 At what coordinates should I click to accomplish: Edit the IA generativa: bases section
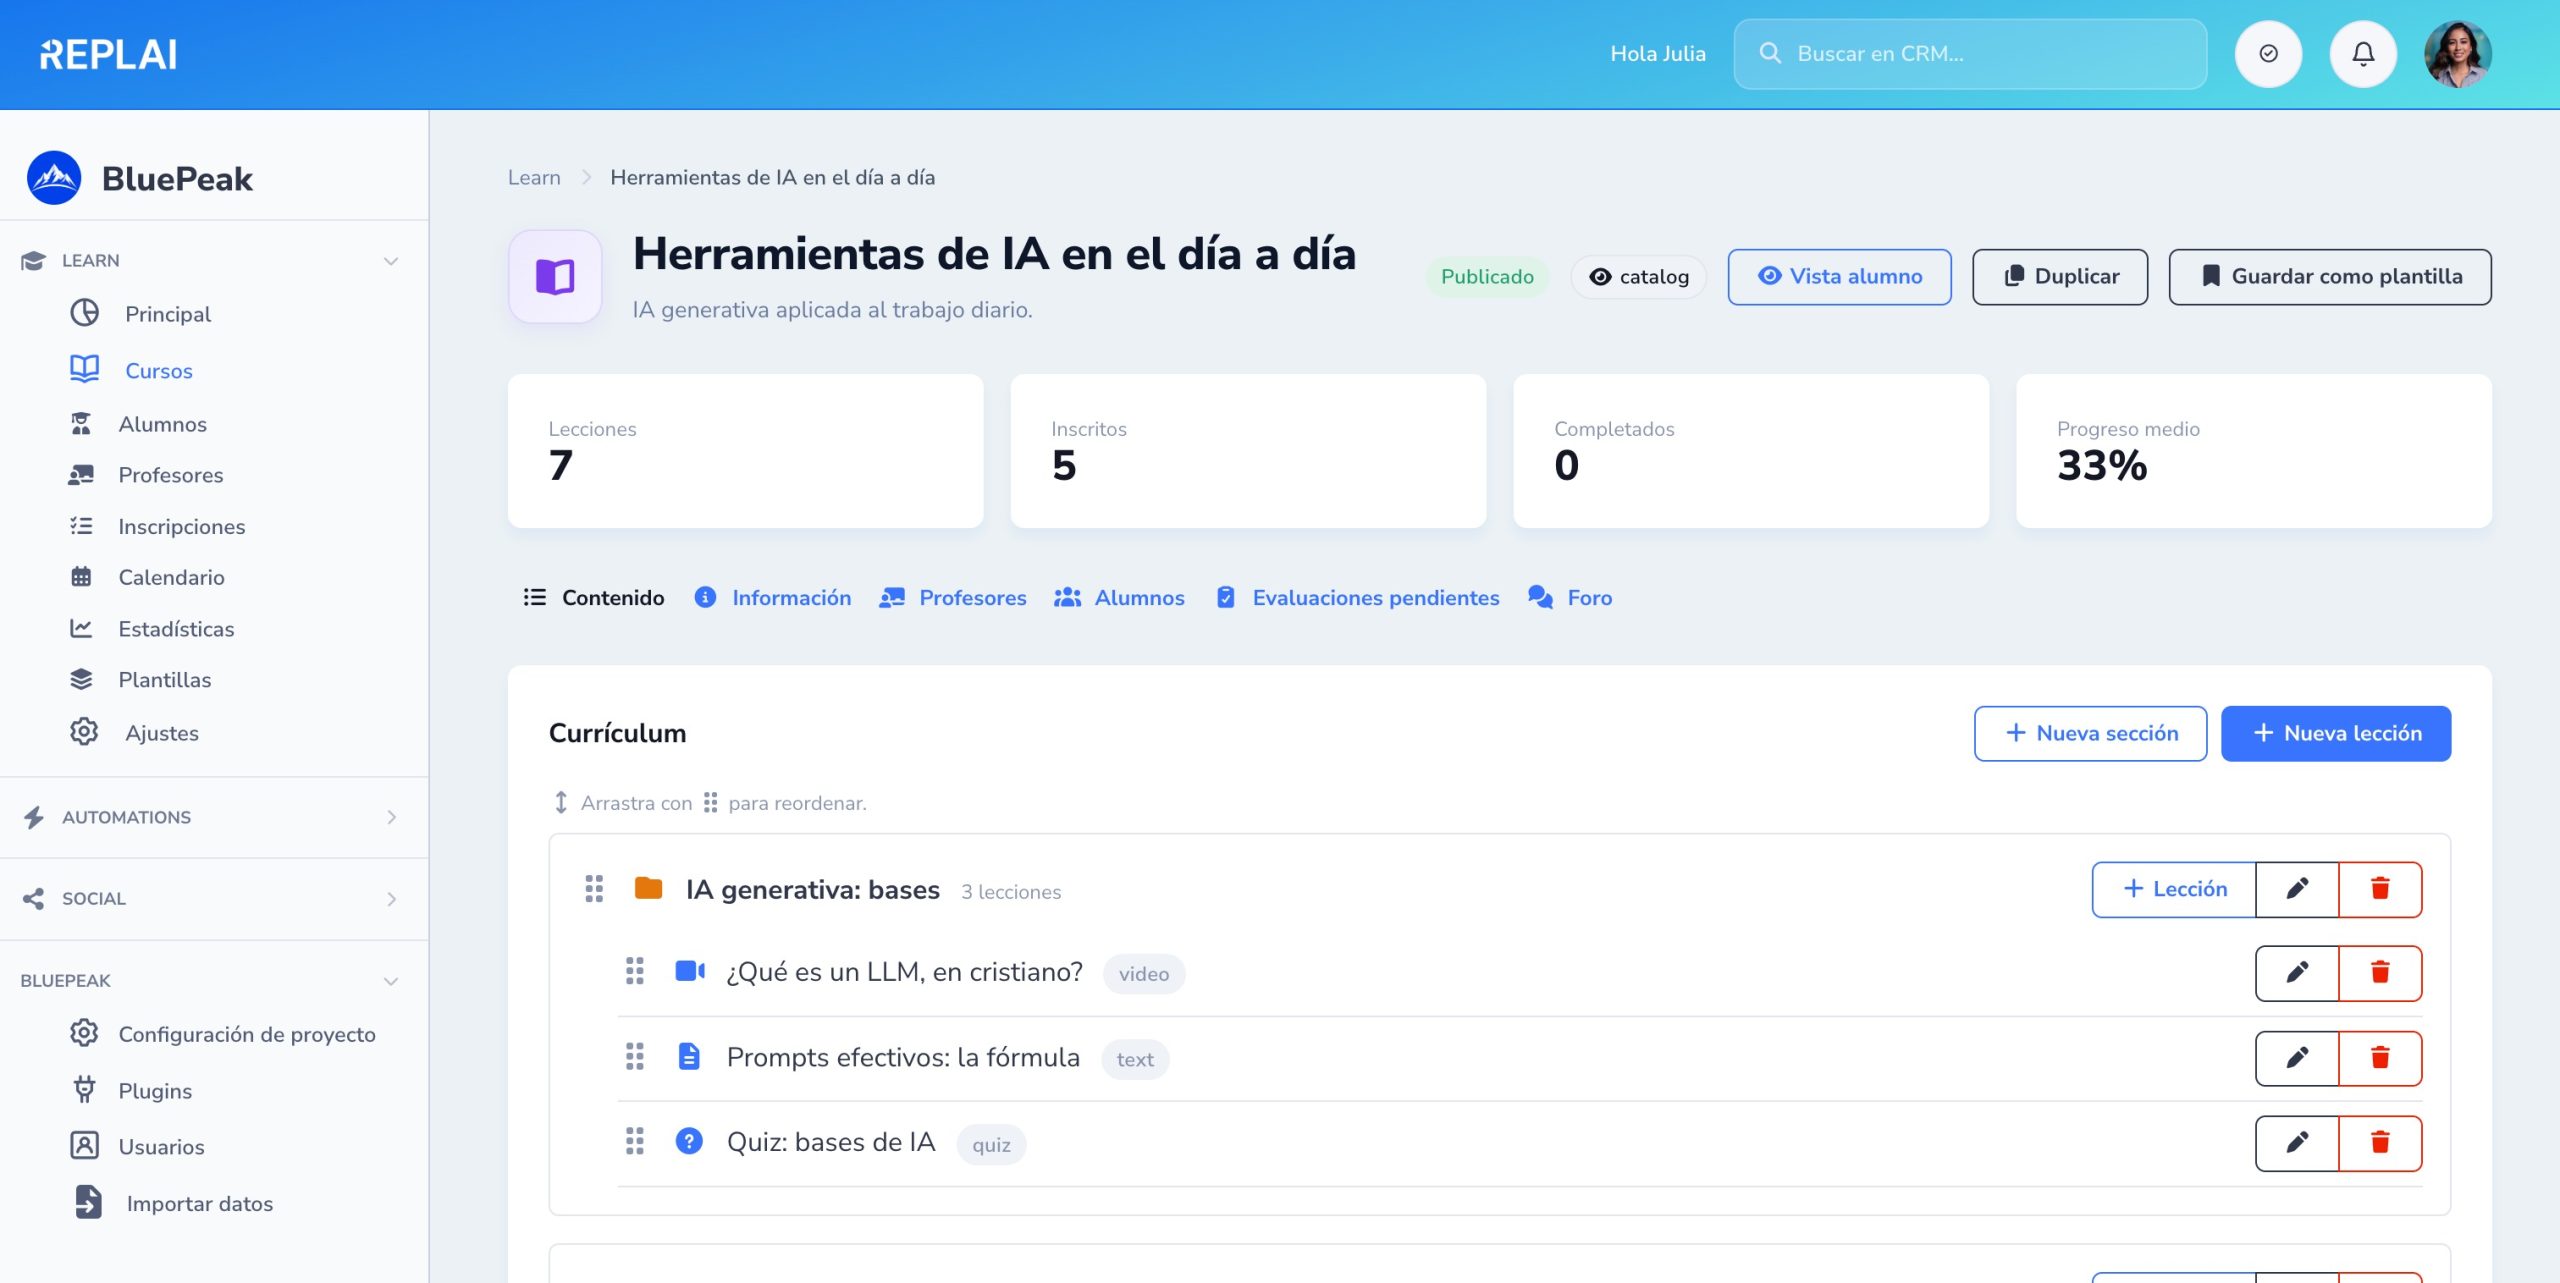click(2297, 890)
